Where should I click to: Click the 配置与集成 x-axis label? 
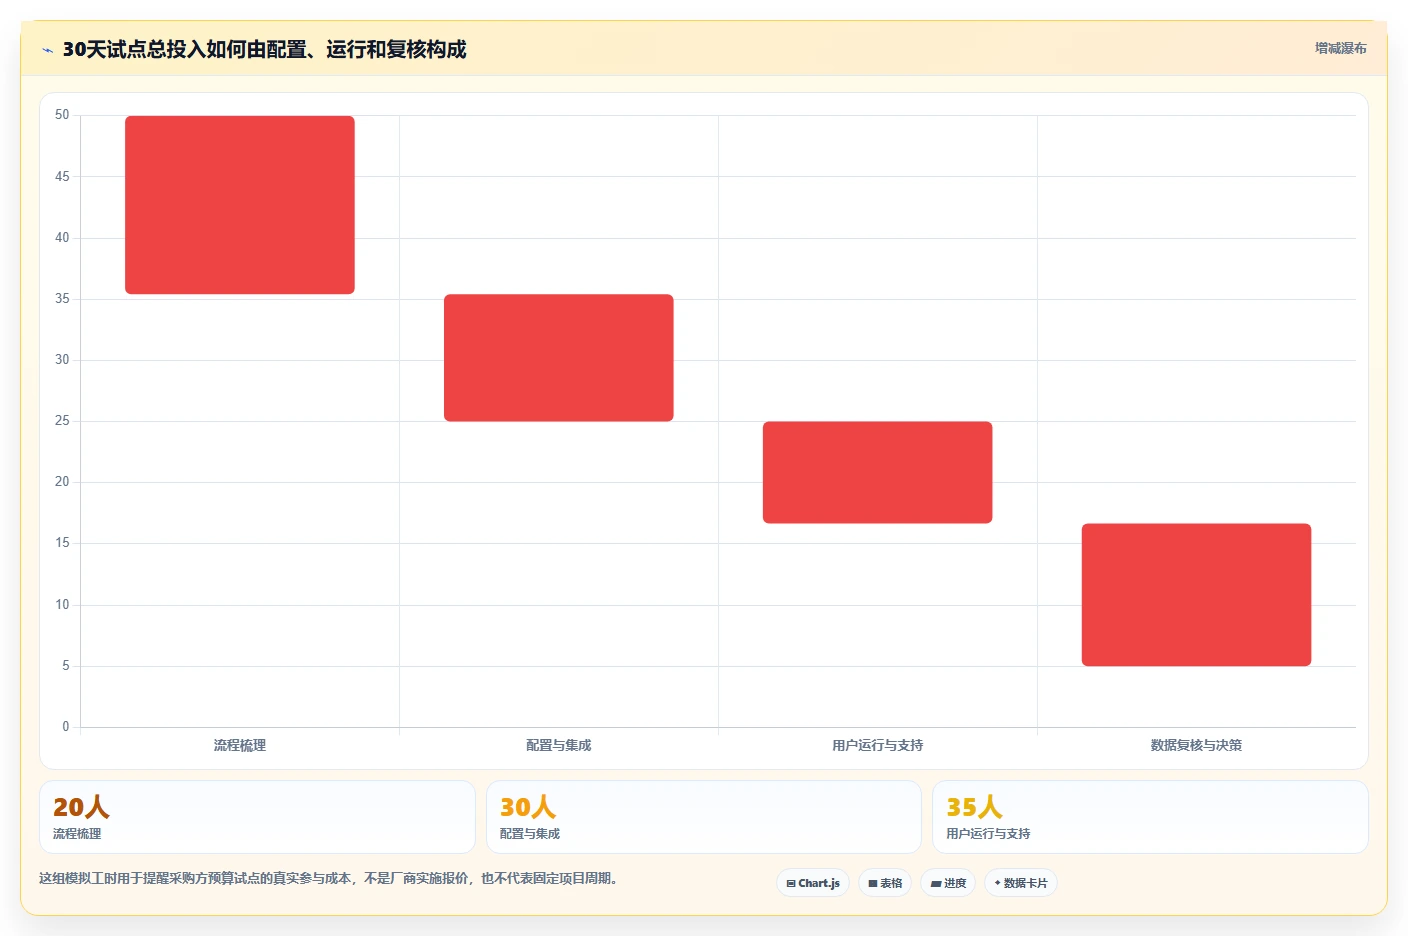[x=559, y=745]
